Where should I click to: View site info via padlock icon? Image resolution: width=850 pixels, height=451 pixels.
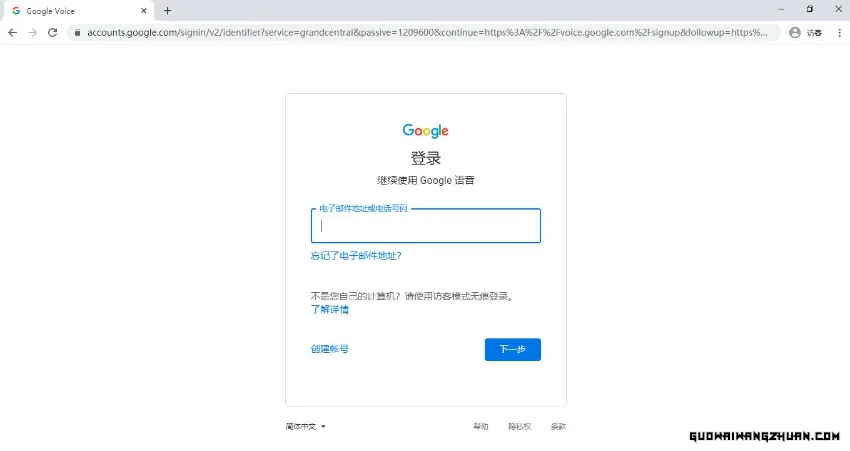[x=78, y=33]
